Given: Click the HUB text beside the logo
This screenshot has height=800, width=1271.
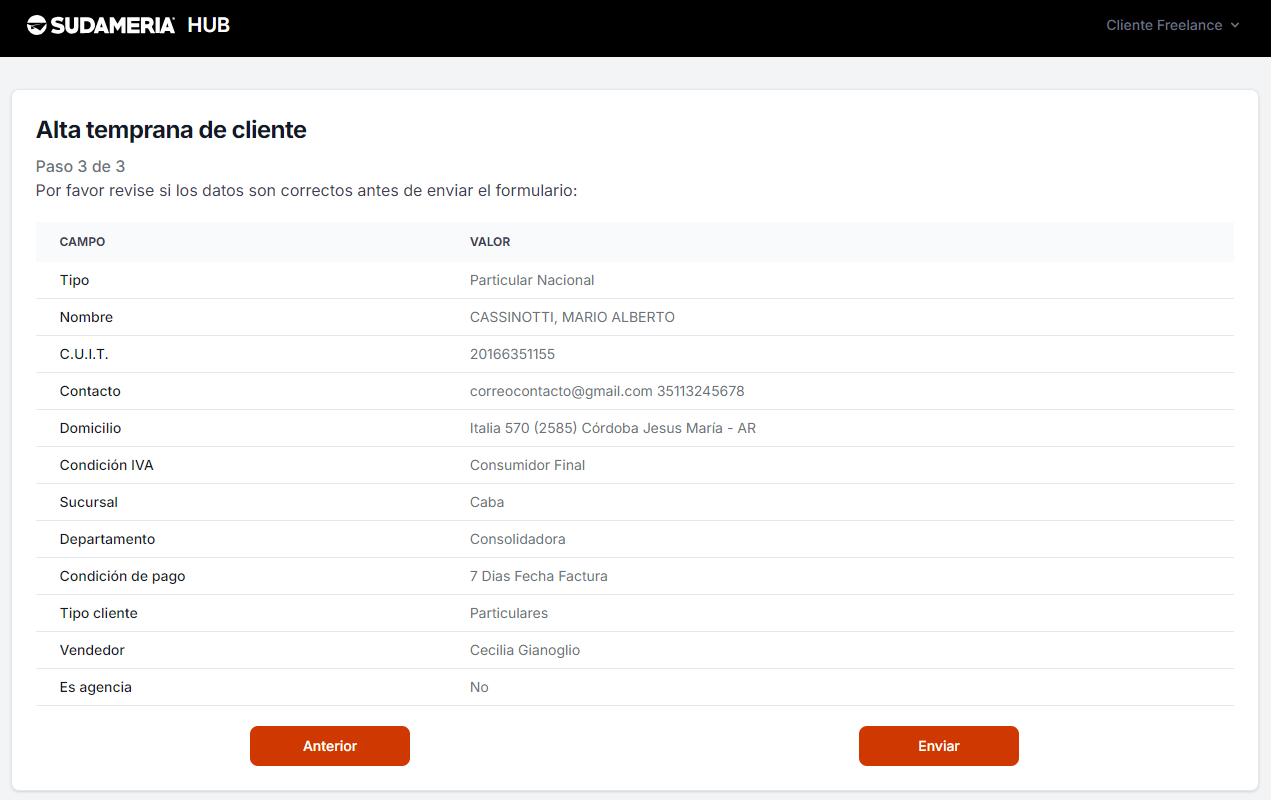Looking at the screenshot, I should coord(208,25).
